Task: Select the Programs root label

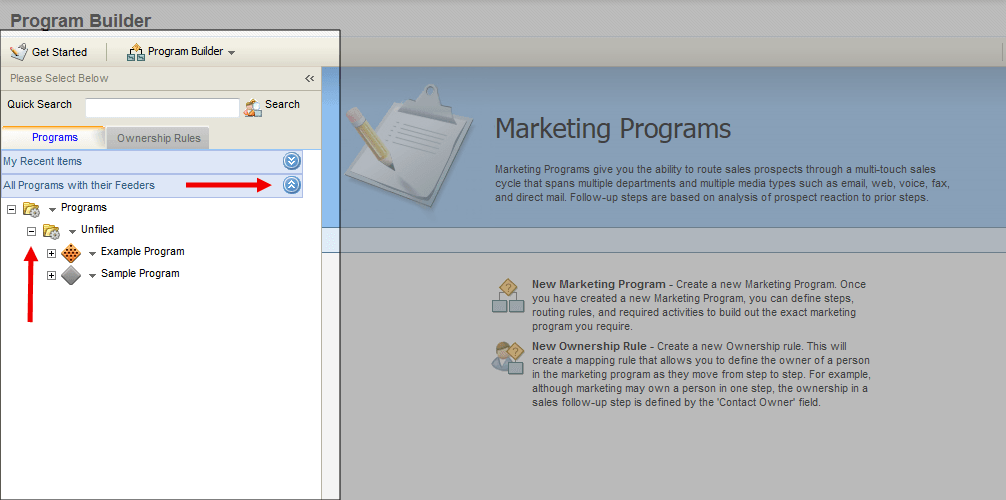Action: (x=84, y=207)
